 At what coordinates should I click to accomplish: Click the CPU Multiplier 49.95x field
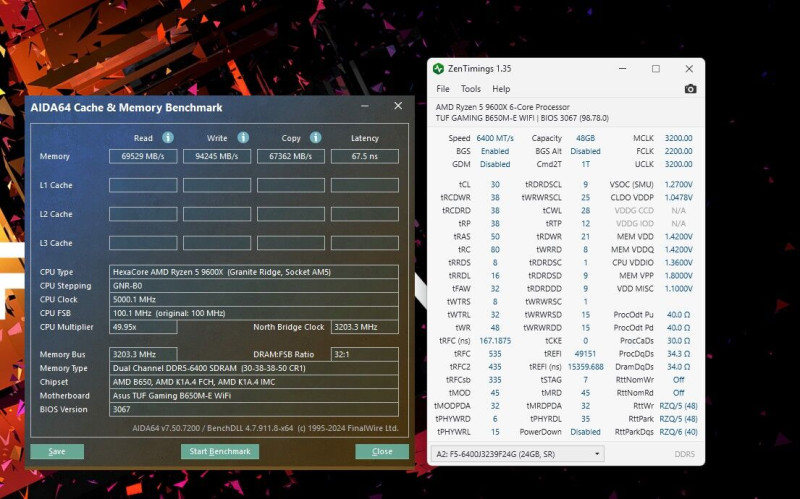click(143, 327)
